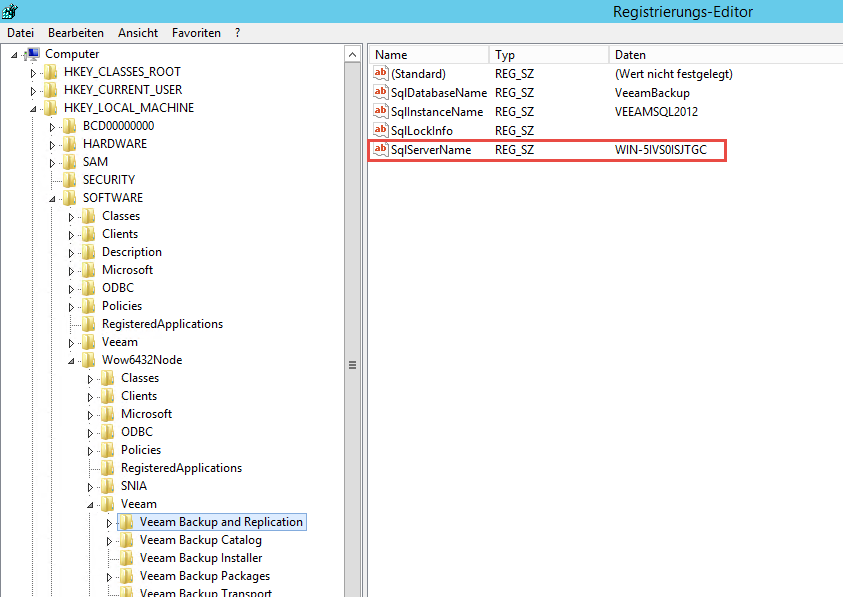Select the Veeam Backup Packages folder icon

point(126,576)
